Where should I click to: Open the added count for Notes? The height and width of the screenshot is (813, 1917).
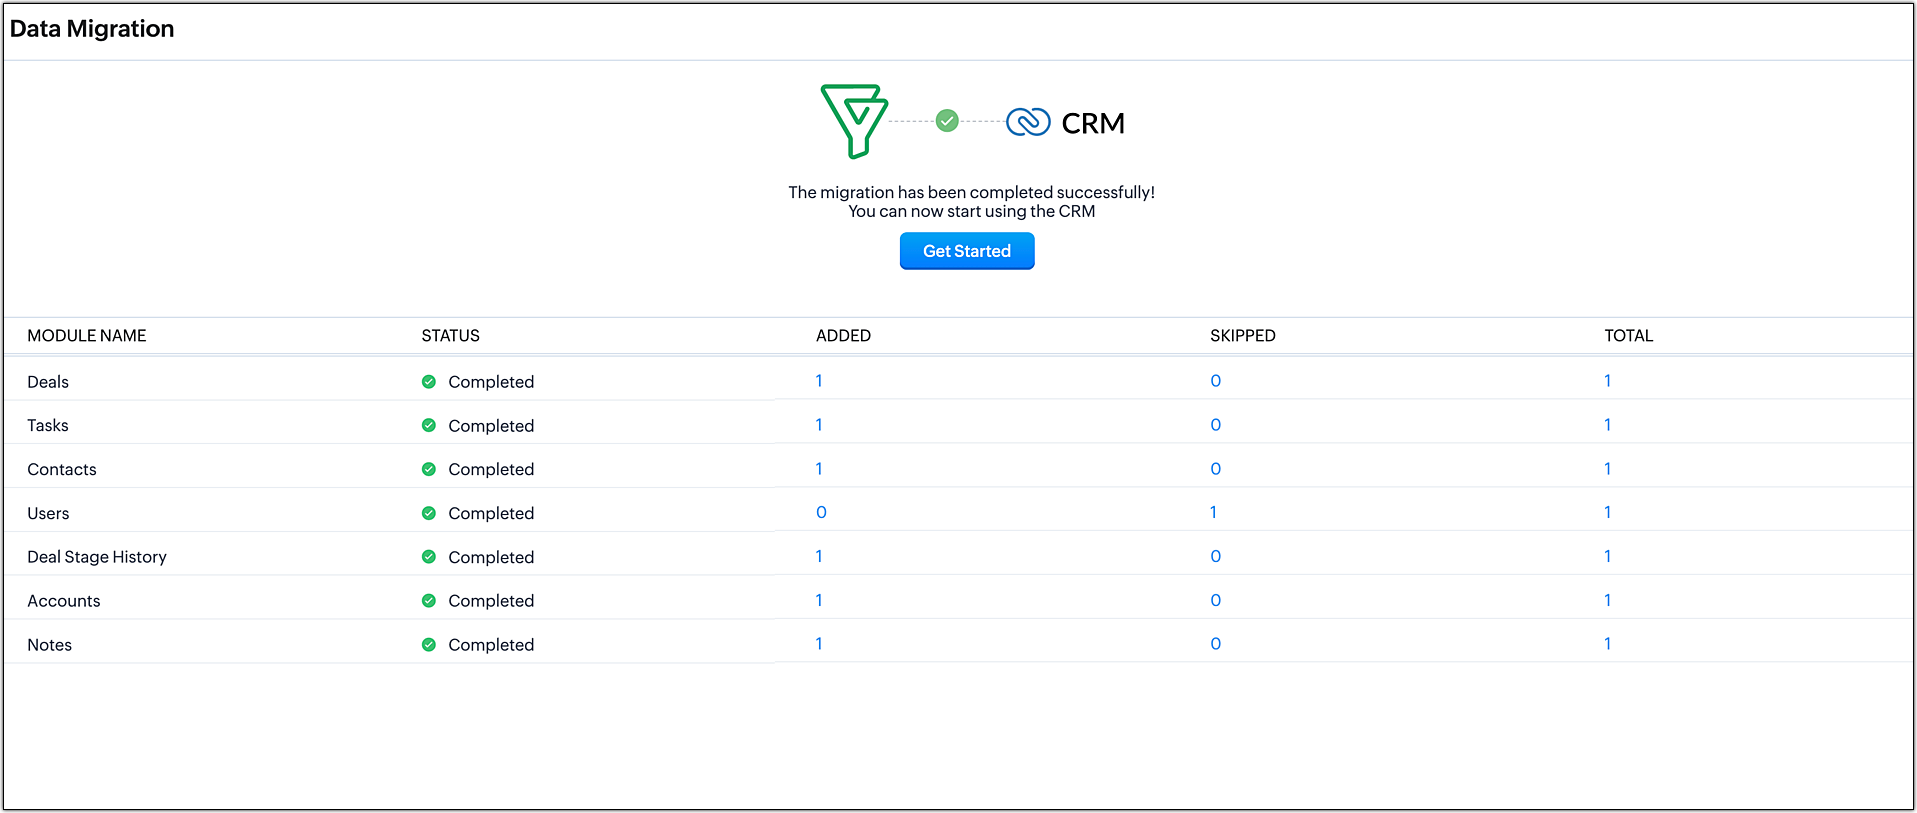pyautogui.click(x=819, y=644)
